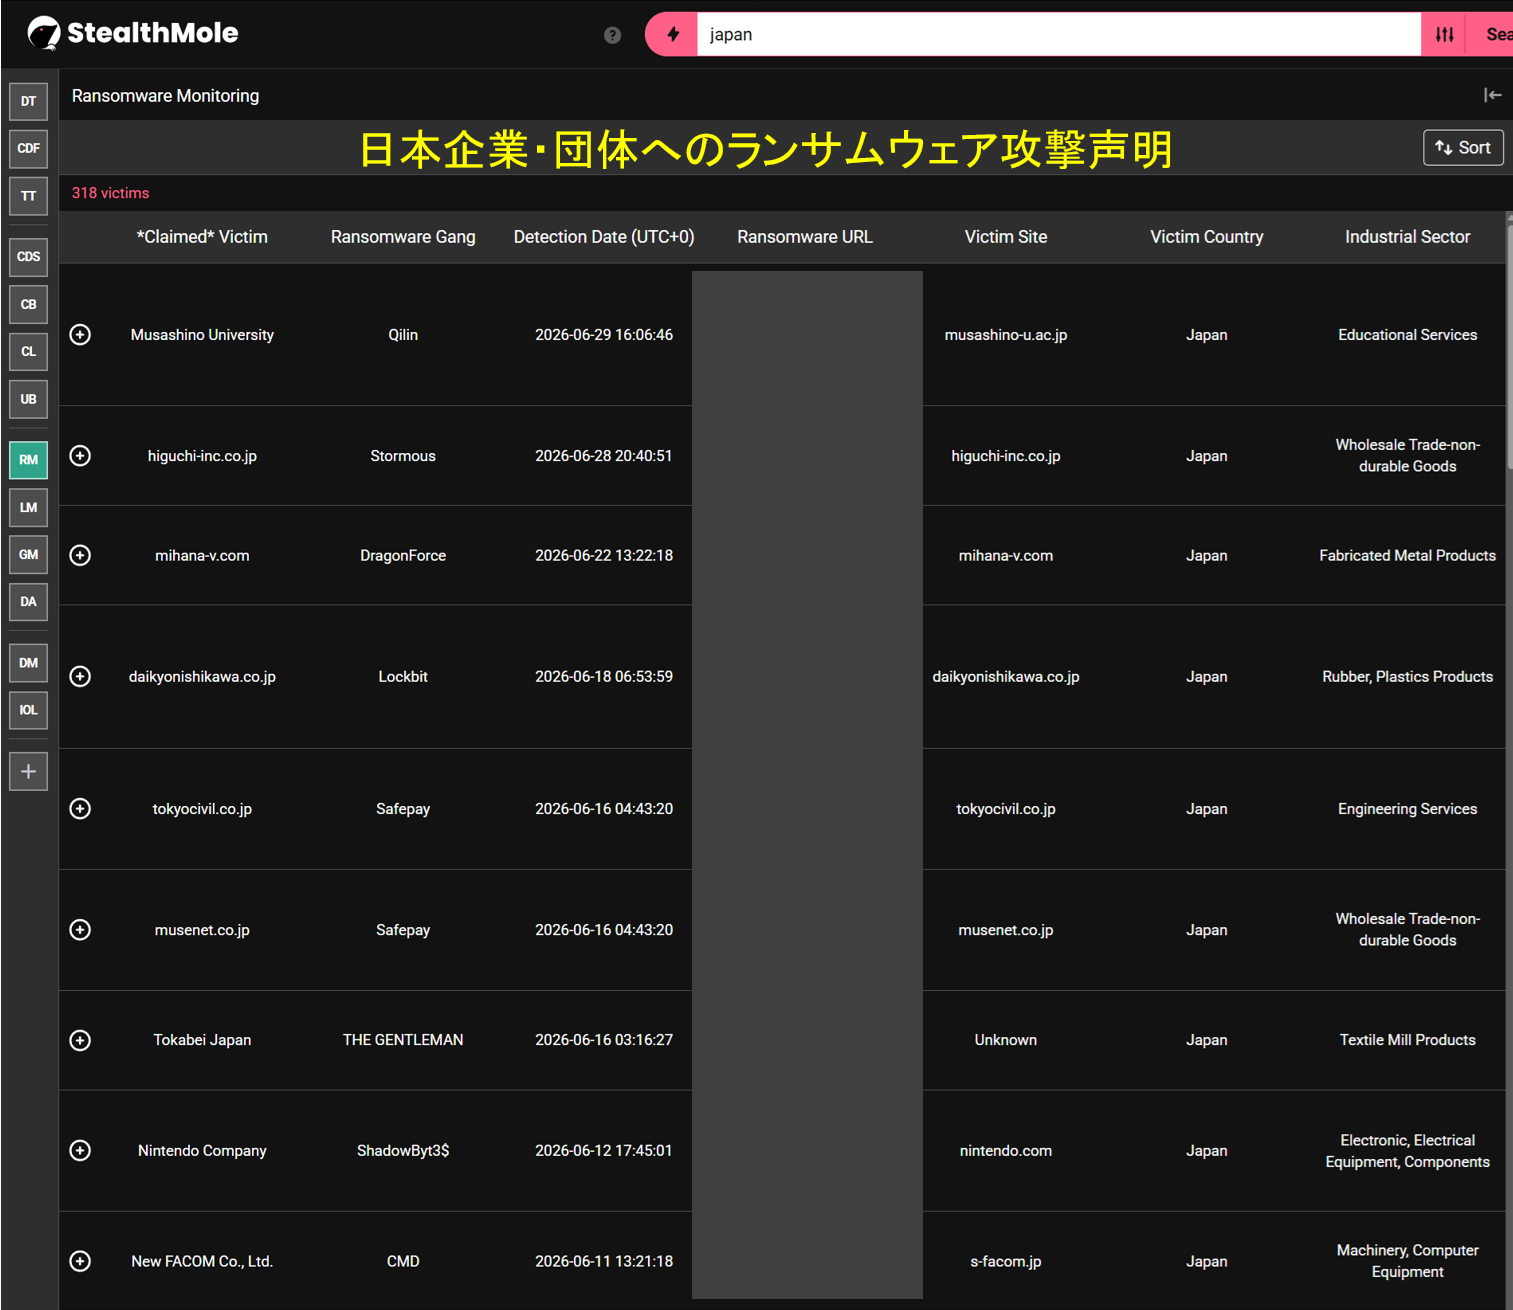
Task: Select the Lockbit gang cell
Action: tap(403, 677)
